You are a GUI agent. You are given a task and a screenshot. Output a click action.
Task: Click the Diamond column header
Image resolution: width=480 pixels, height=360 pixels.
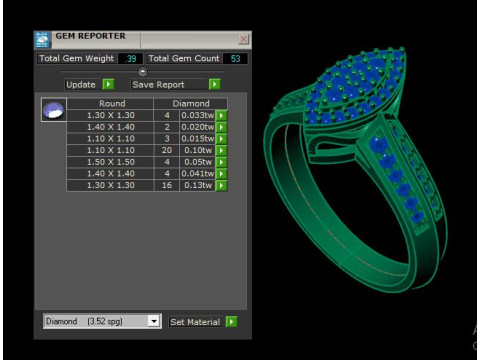point(191,104)
